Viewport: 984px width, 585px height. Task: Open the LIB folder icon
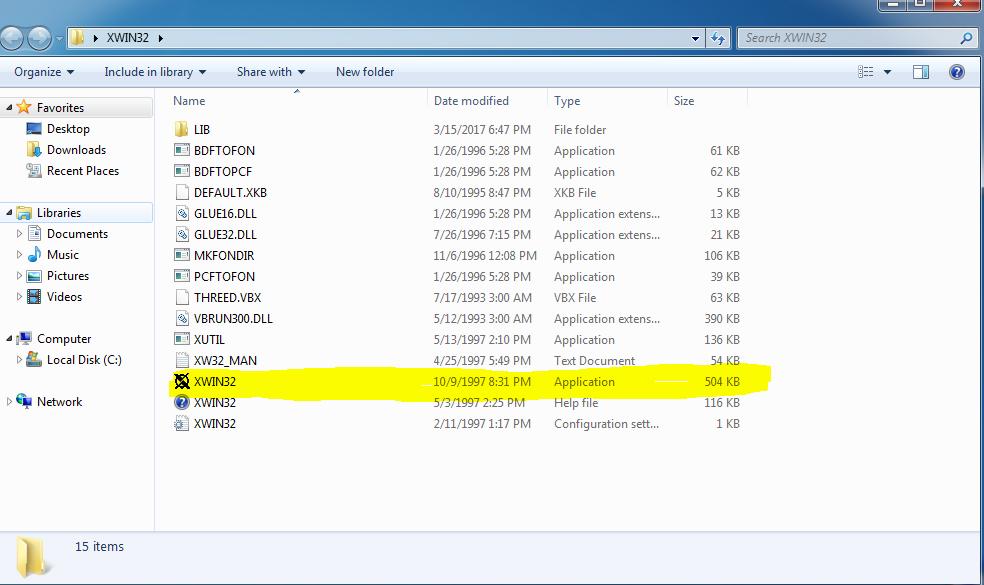click(181, 129)
